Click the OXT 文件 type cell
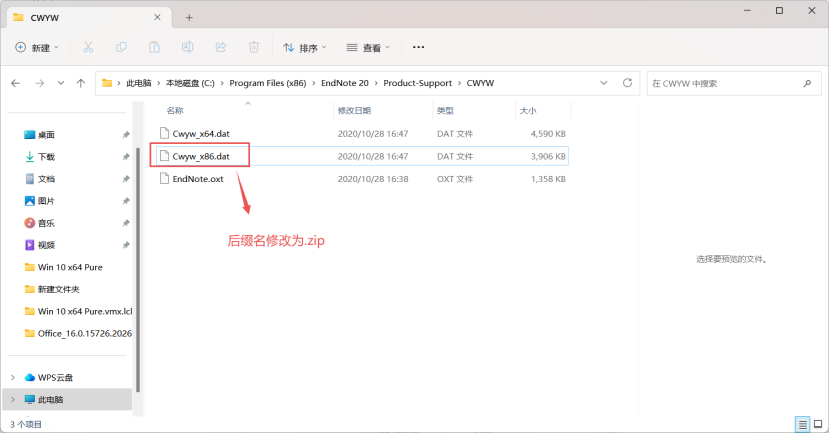The height and width of the screenshot is (433, 829). 455,179
